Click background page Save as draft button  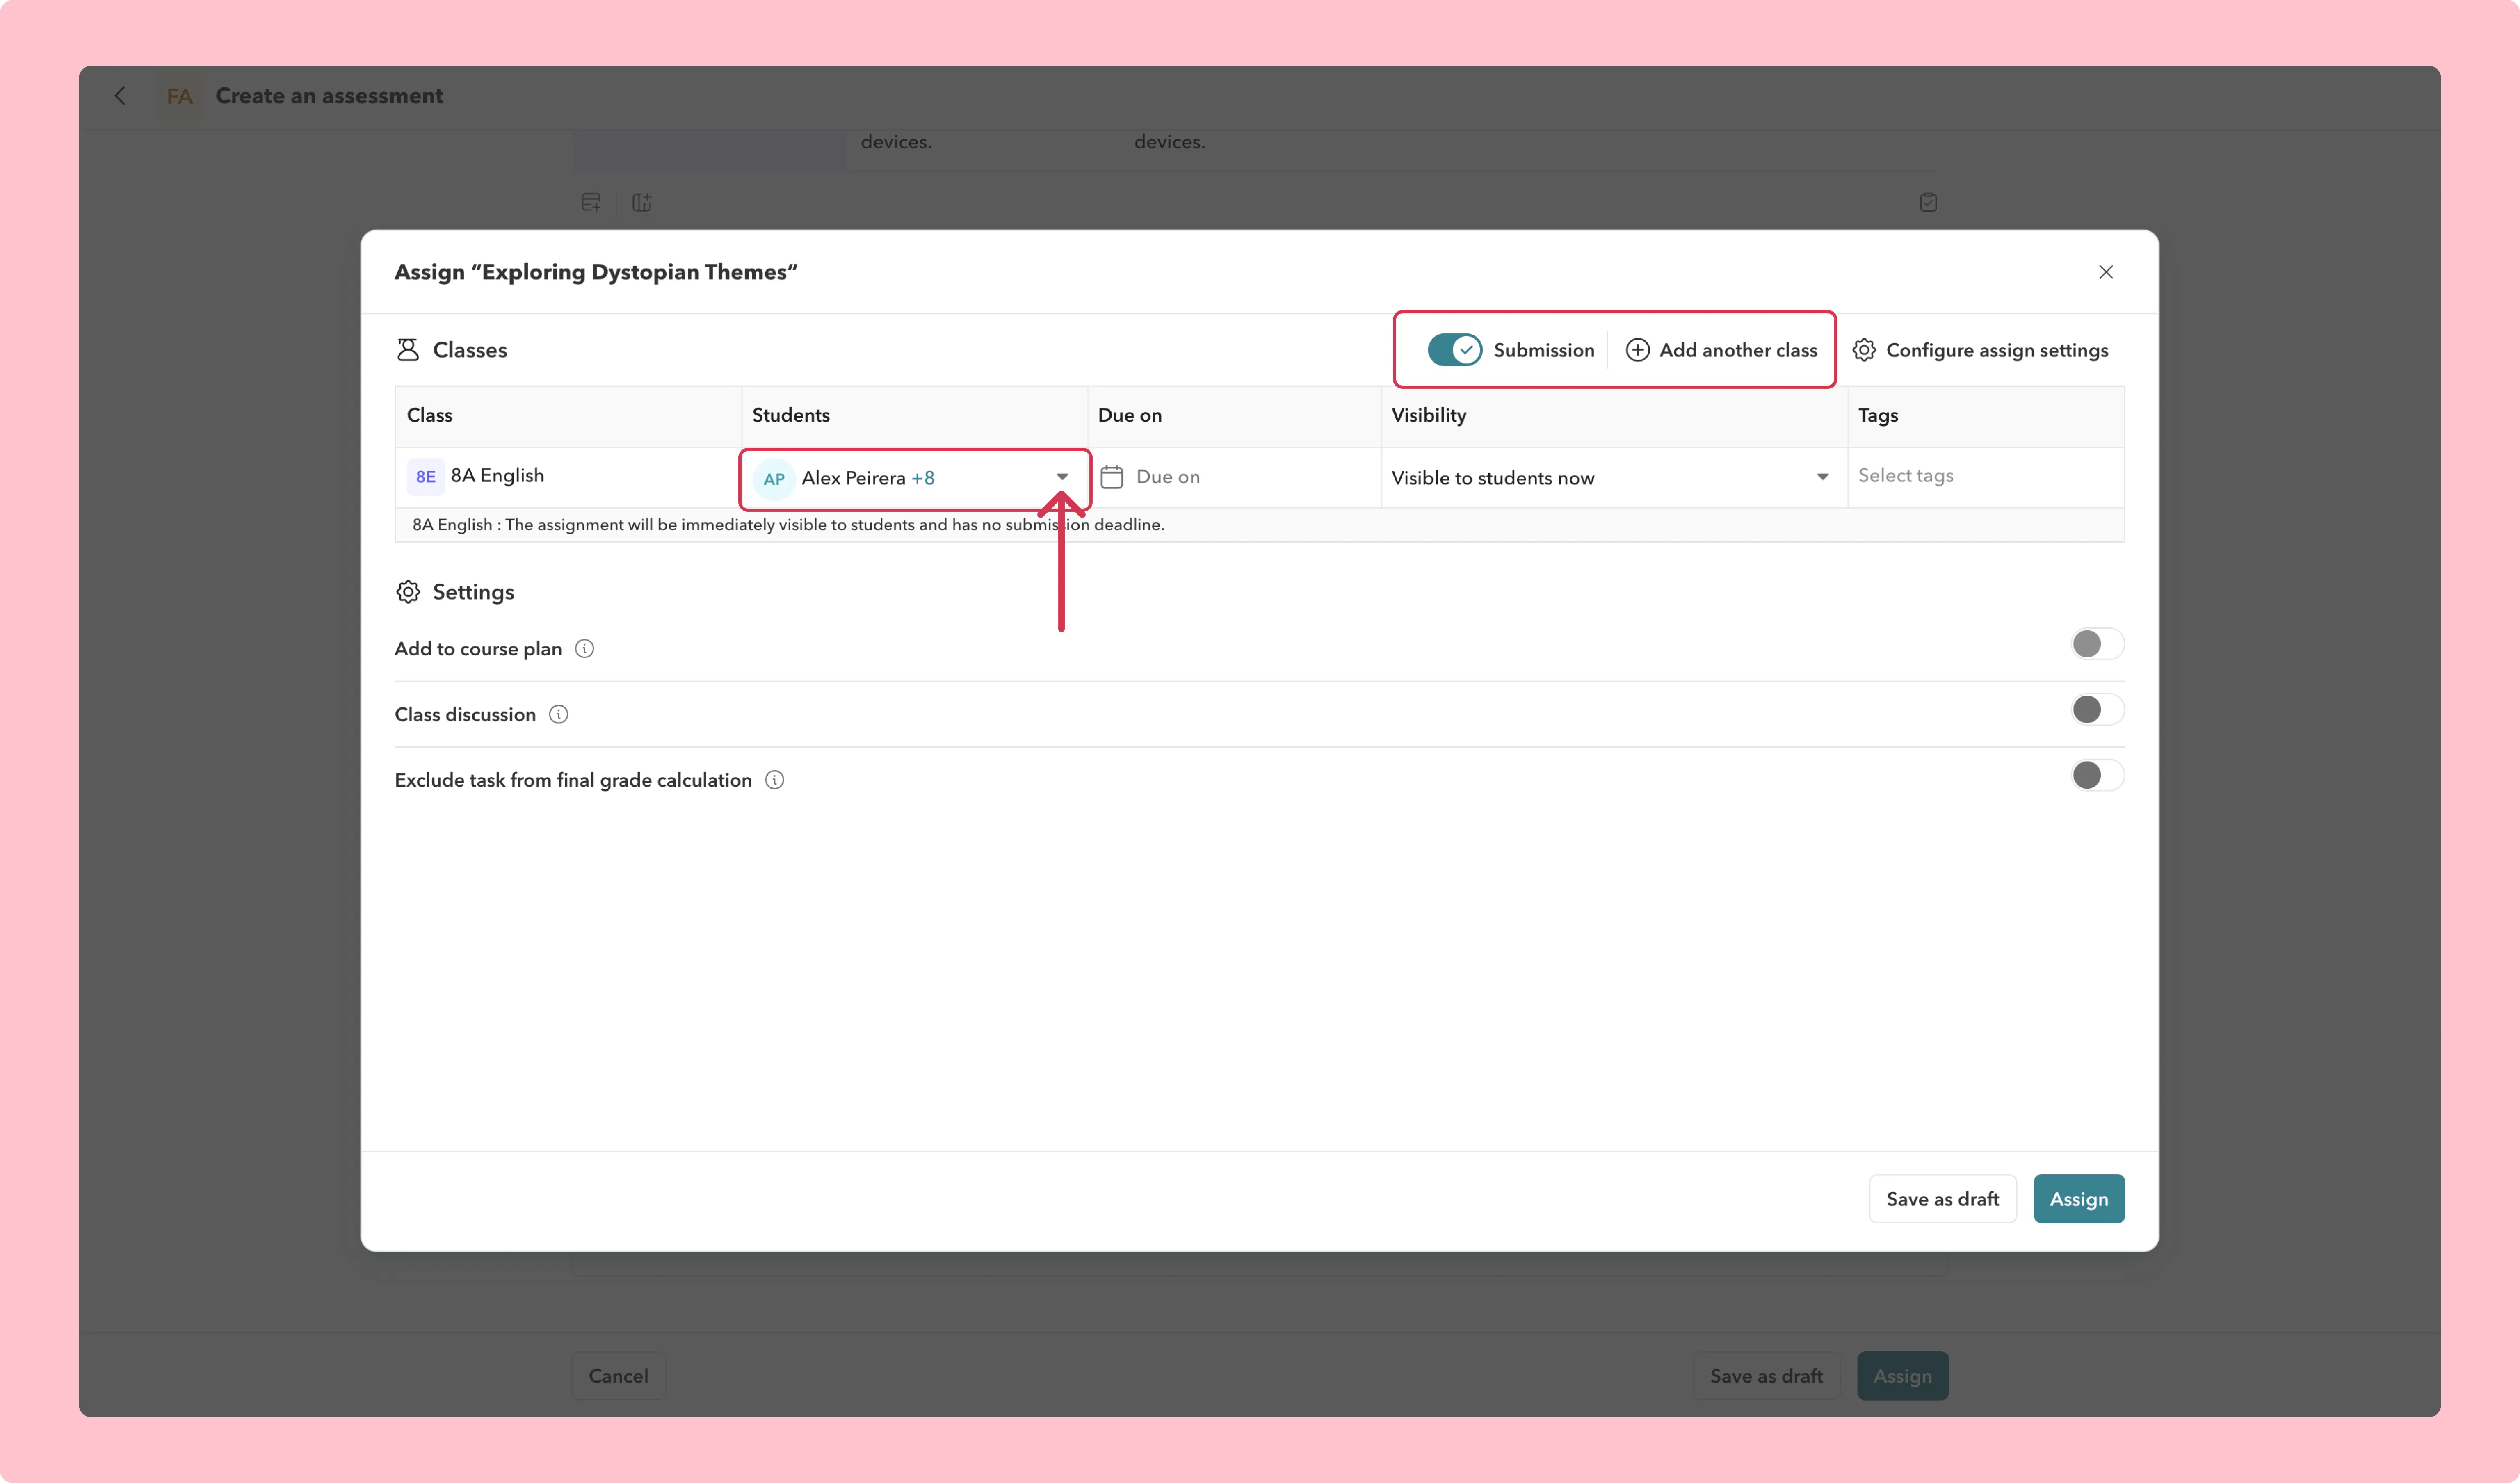[x=1766, y=1376]
